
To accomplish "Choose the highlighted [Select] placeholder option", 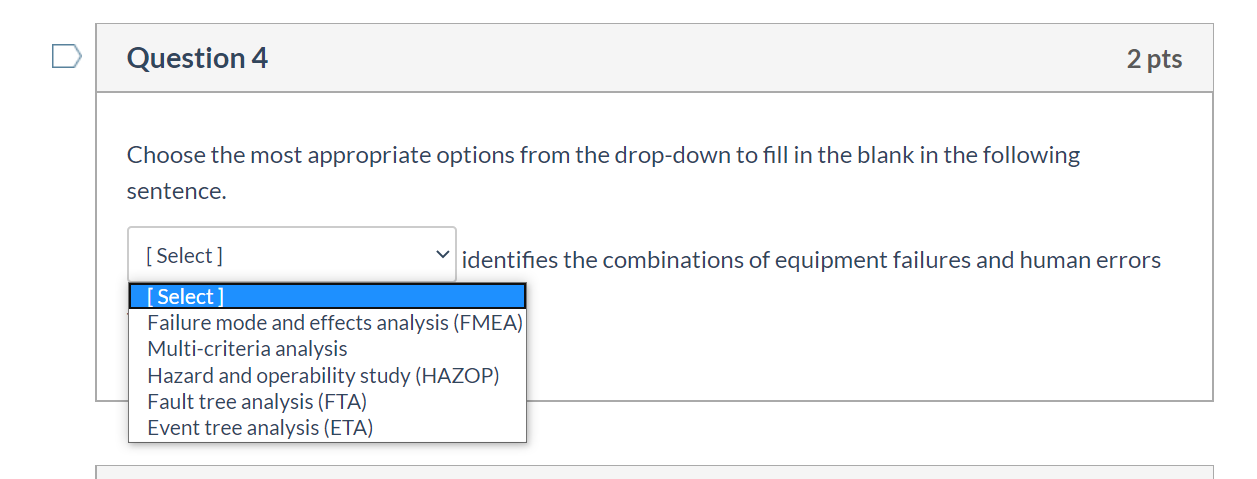I will click(327, 296).
